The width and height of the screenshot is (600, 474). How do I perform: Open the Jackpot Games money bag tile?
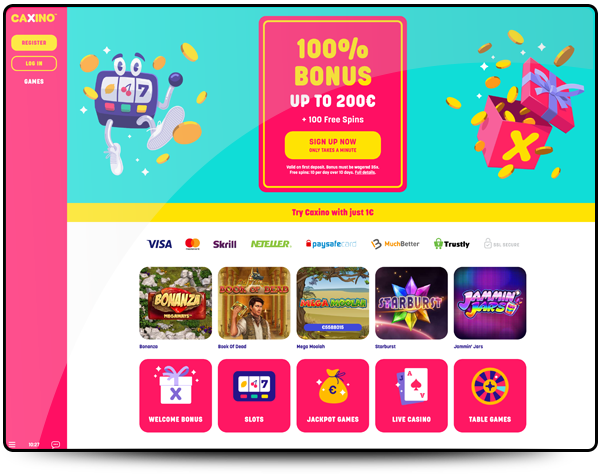[333, 396]
